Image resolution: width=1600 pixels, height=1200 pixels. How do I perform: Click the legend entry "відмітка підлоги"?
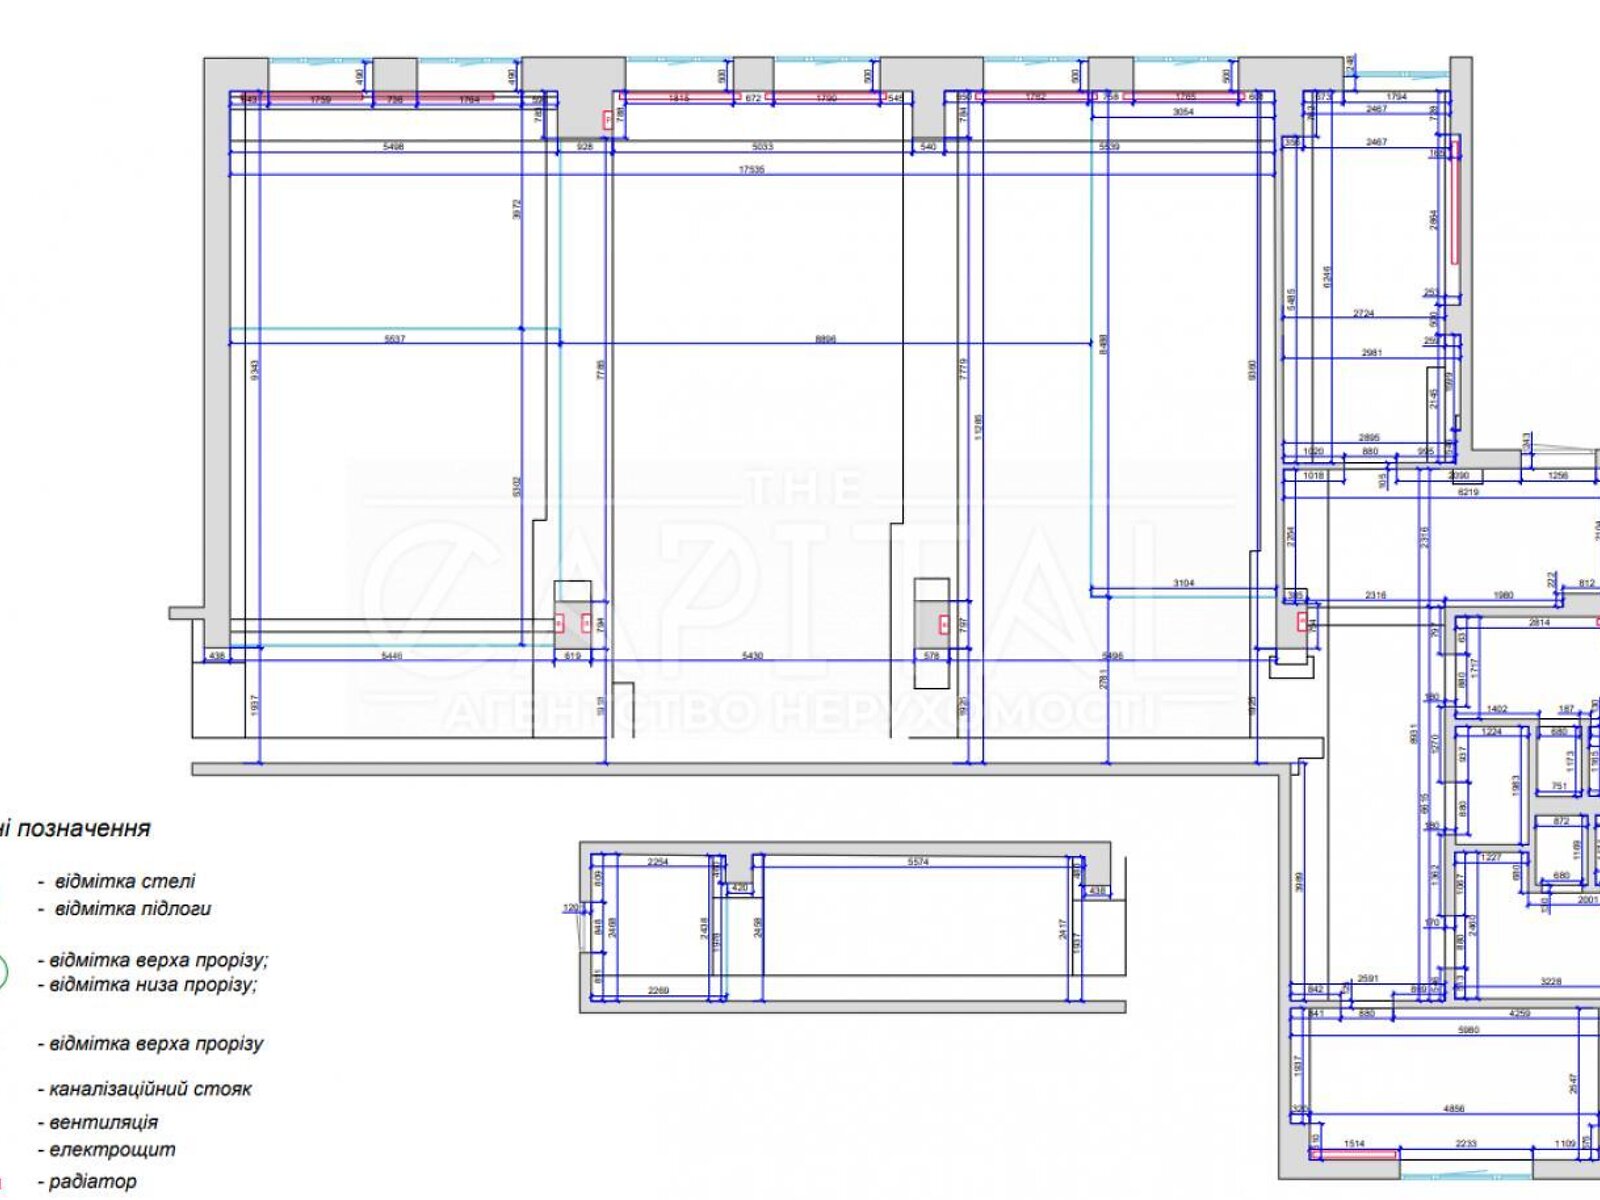coord(133,909)
